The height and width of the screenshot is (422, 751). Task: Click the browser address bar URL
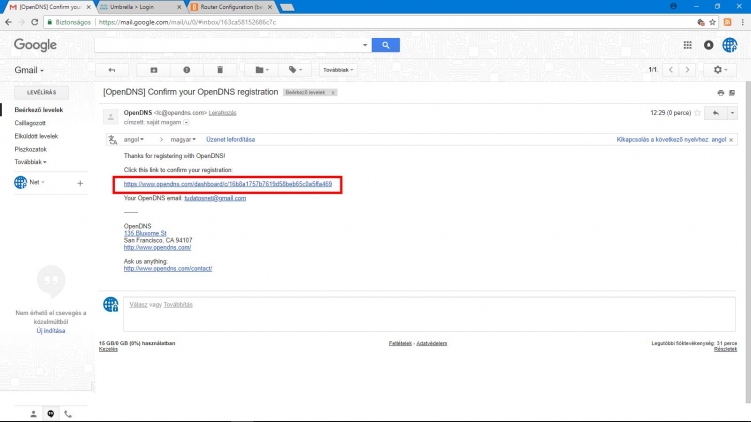coord(187,22)
